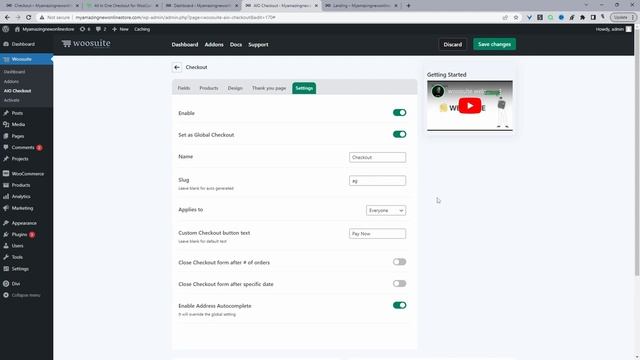The image size is (640, 360).
Task: Click the Save changes button
Action: (494, 44)
